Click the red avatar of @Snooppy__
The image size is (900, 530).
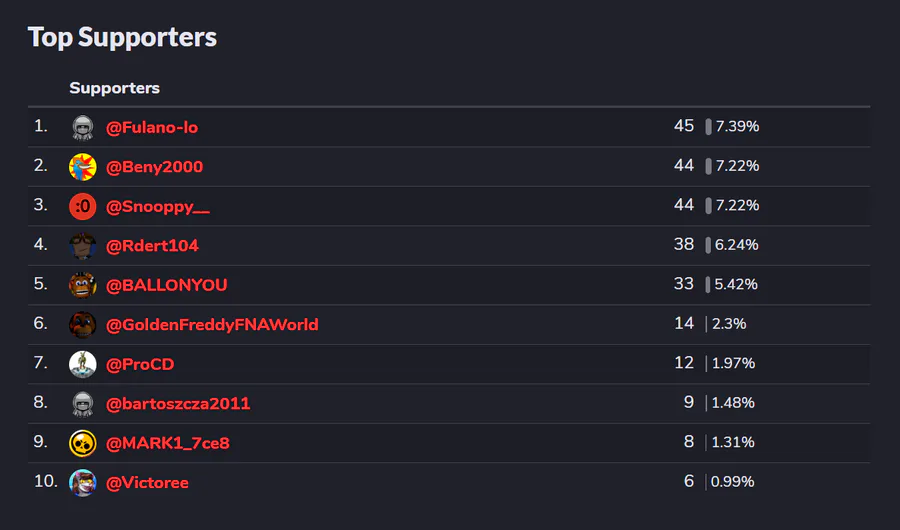pos(82,206)
